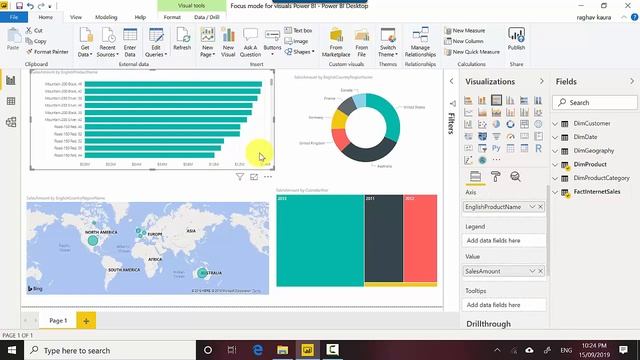Click the Focus mode icon under bar chart
This screenshot has width=640, height=360.
click(x=254, y=177)
